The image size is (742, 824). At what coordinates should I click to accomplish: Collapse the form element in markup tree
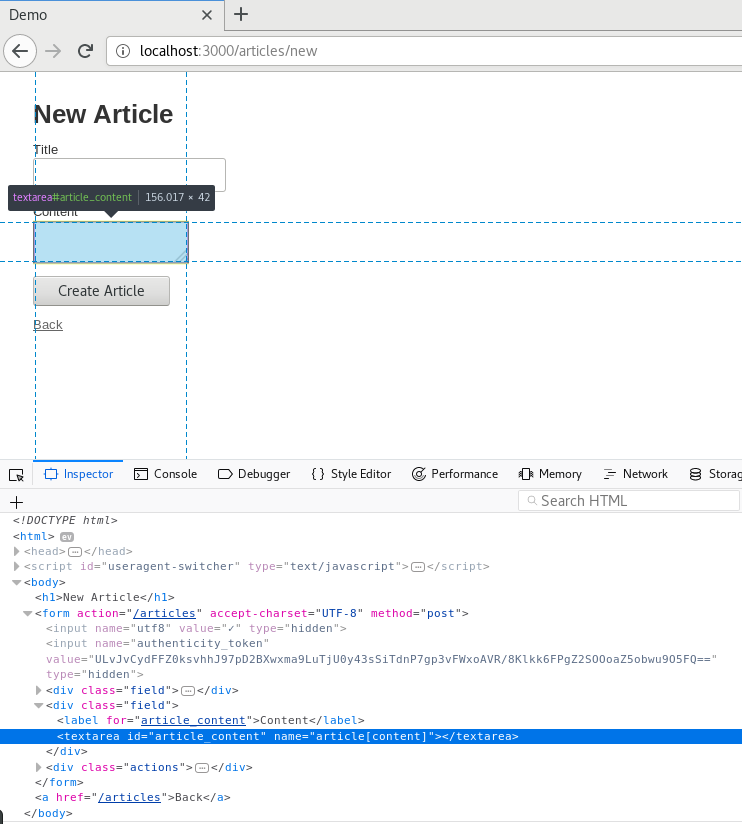click(x=28, y=613)
